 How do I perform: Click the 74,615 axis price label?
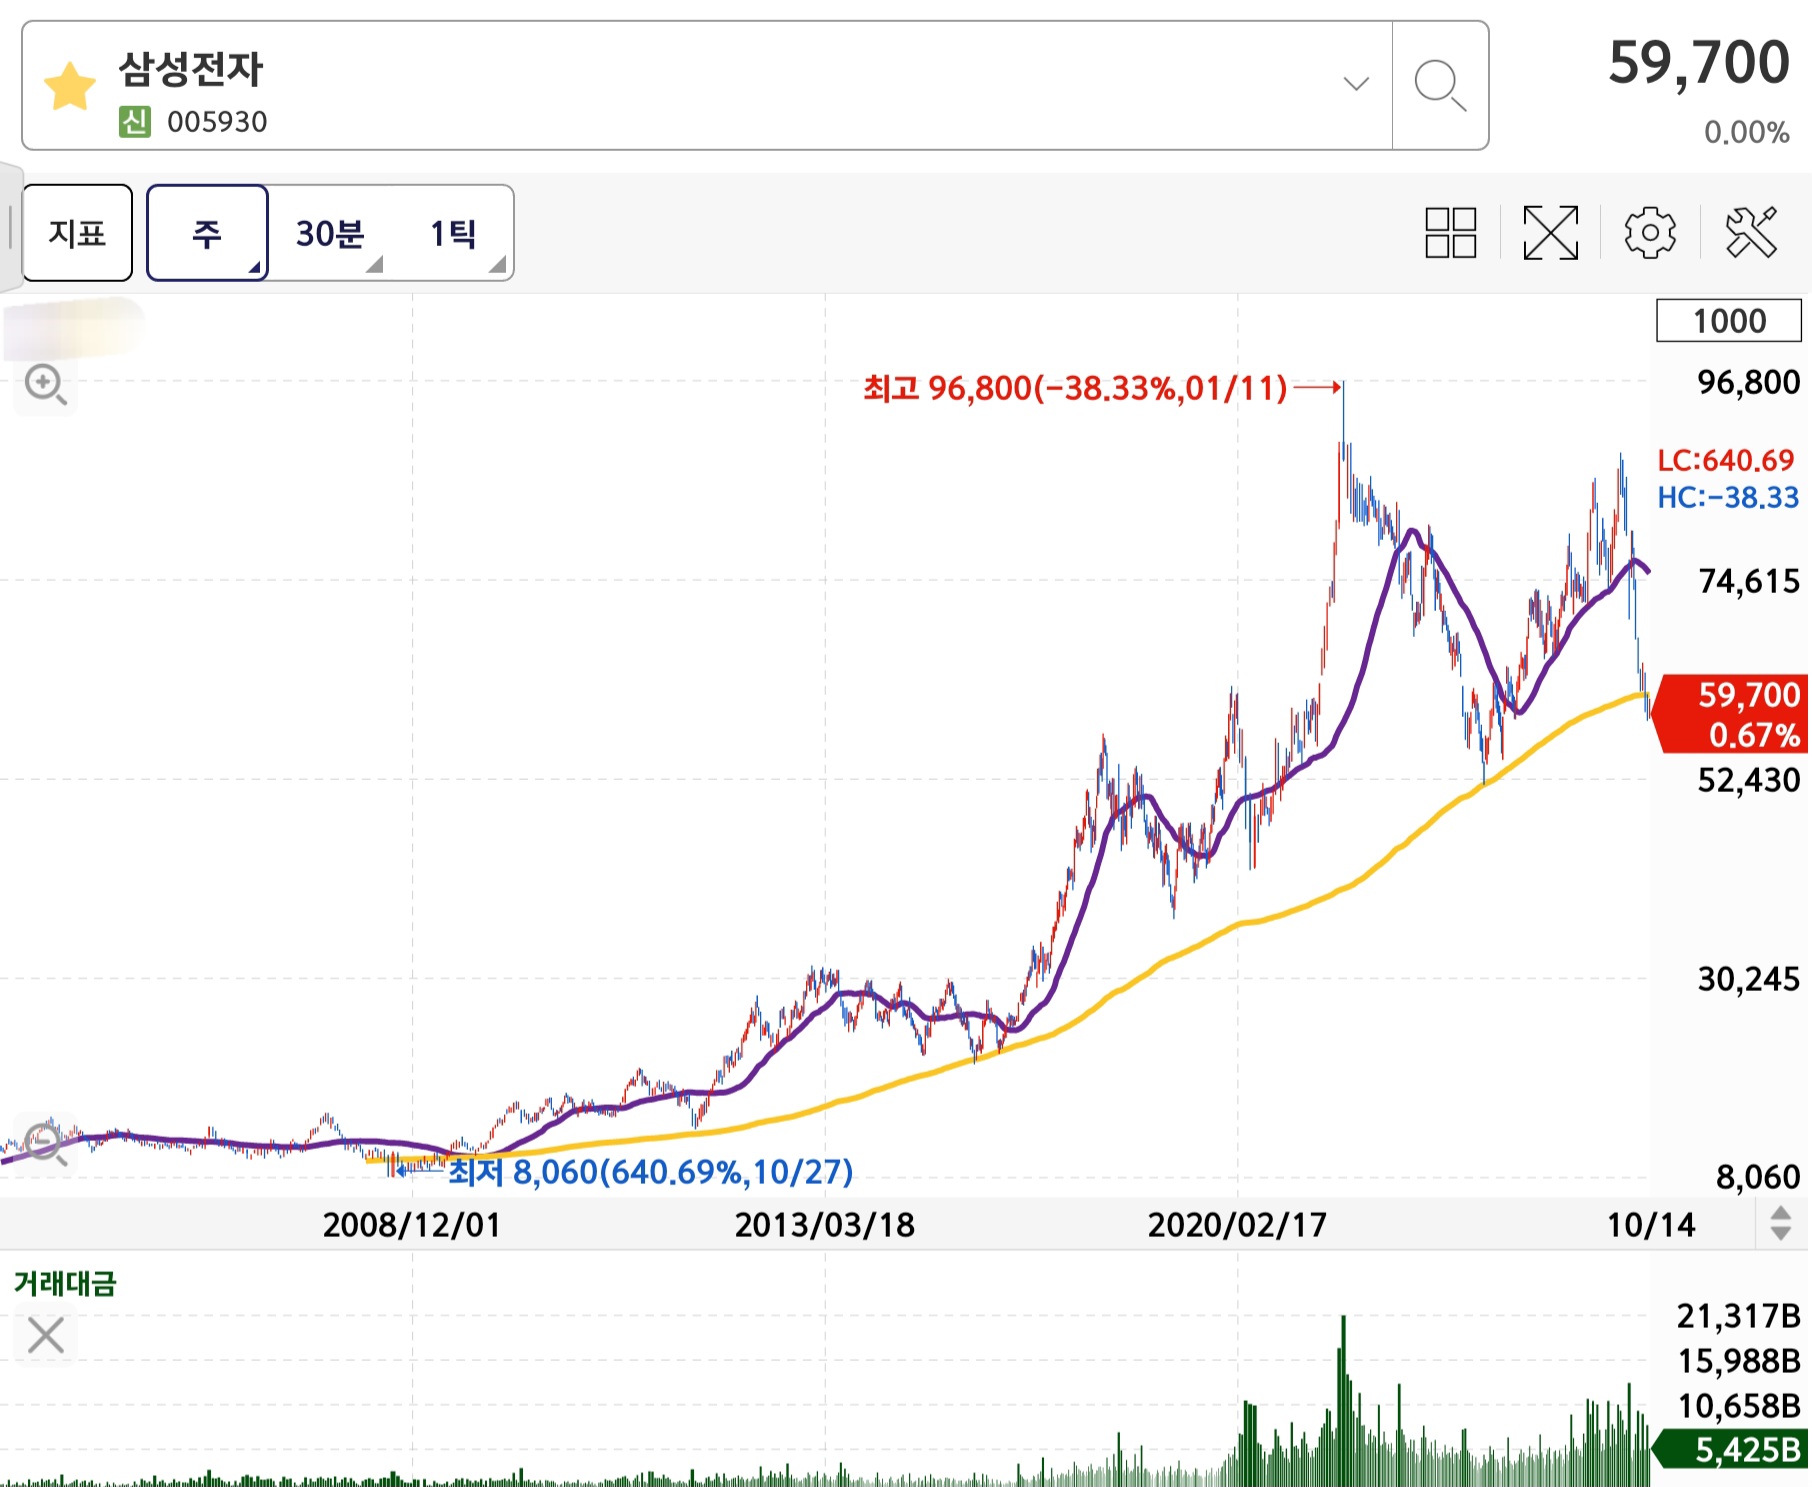[x=1749, y=581]
